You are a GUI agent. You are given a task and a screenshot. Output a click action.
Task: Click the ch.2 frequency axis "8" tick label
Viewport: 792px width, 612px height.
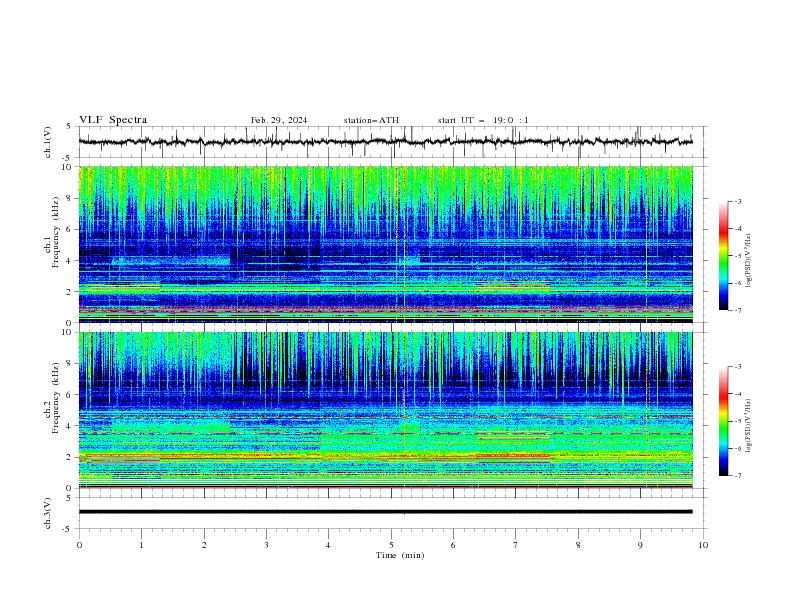[70, 363]
